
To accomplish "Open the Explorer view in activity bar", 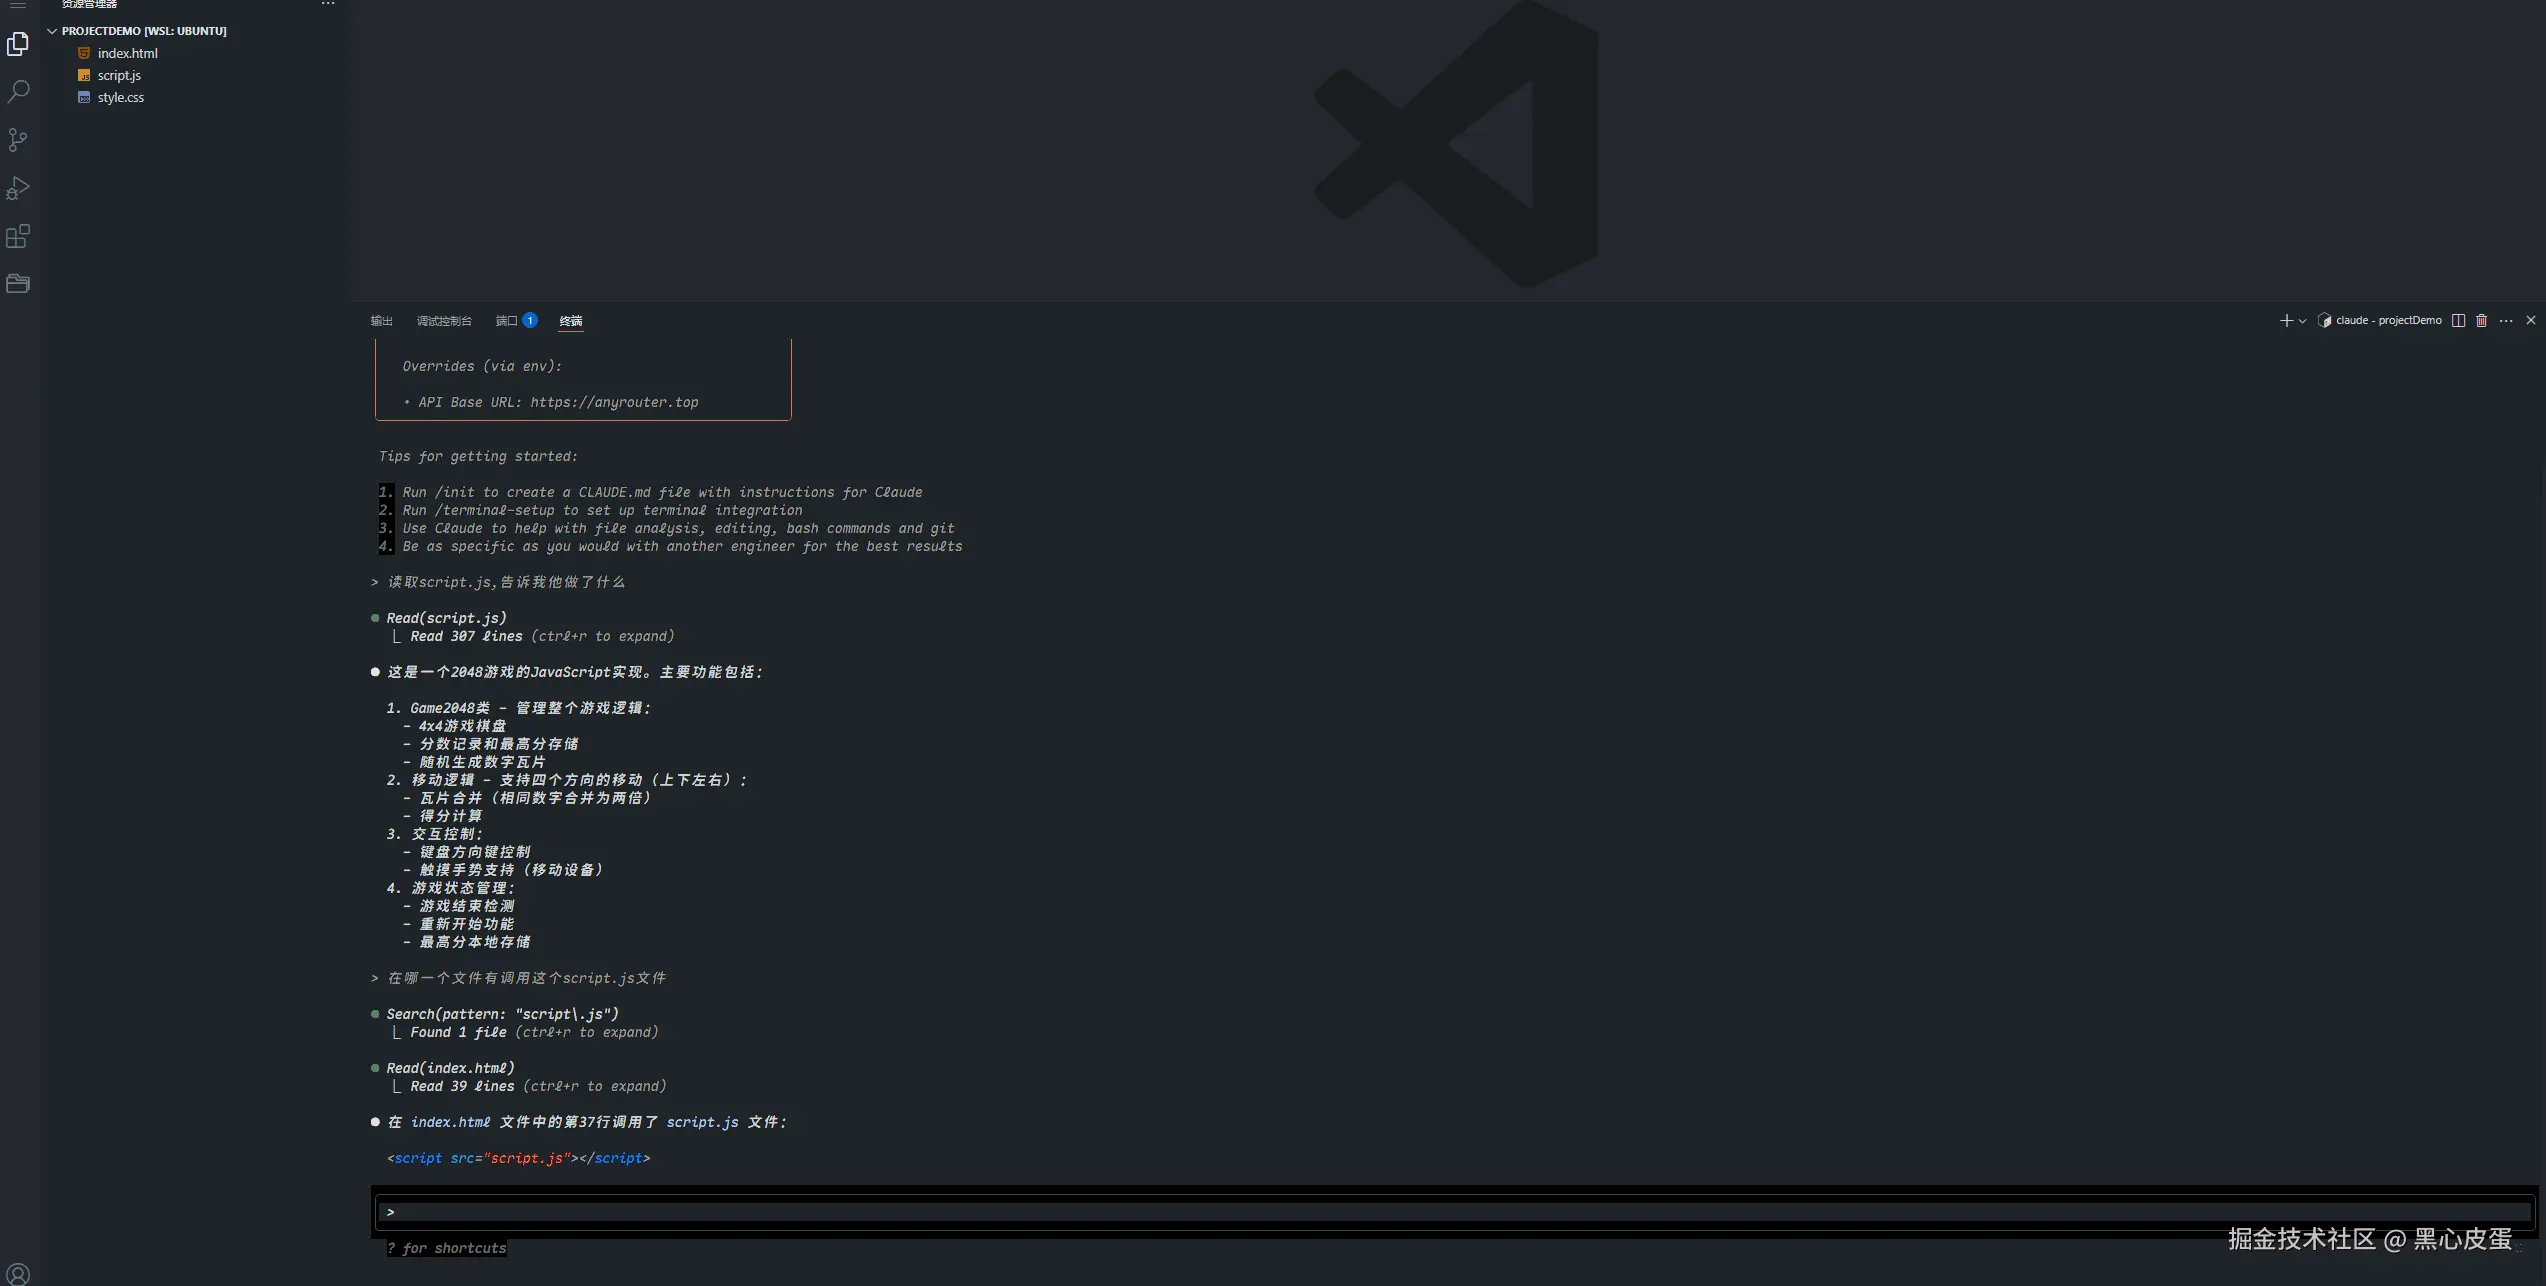I will tap(18, 44).
